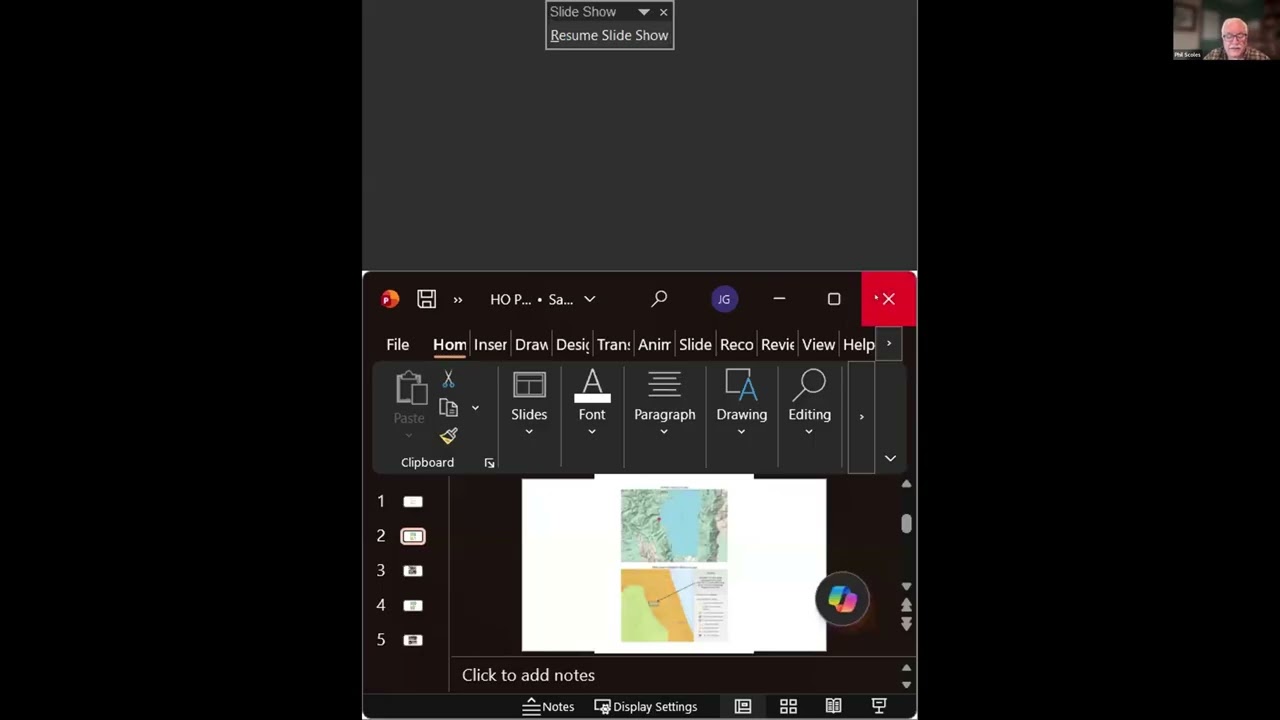Open Display Settings in status bar
Image resolution: width=1280 pixels, height=720 pixels.
click(x=646, y=706)
